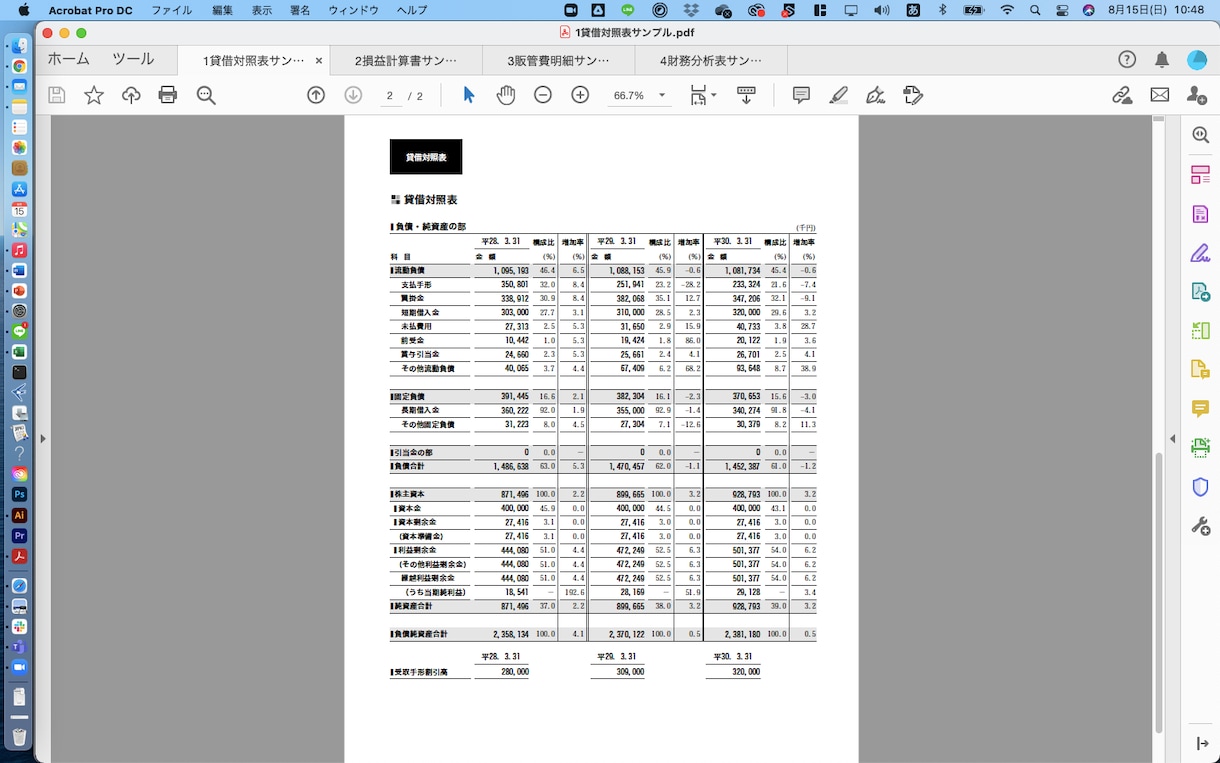Image resolution: width=1220 pixels, height=763 pixels.
Task: Go to next page arrow
Action: coord(353,95)
